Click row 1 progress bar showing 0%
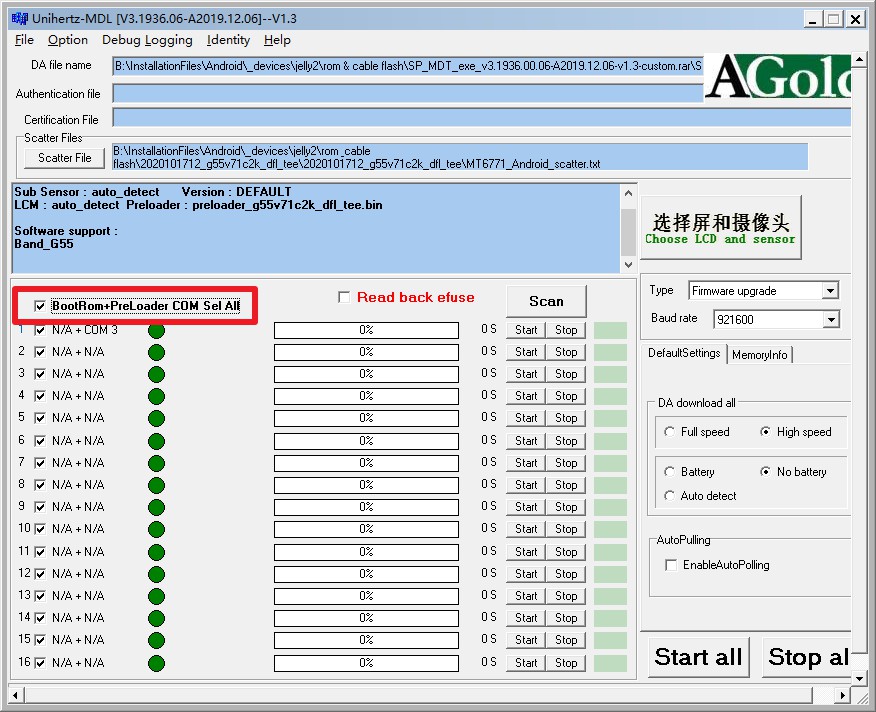Screen dimensions: 876x712 pos(366,330)
